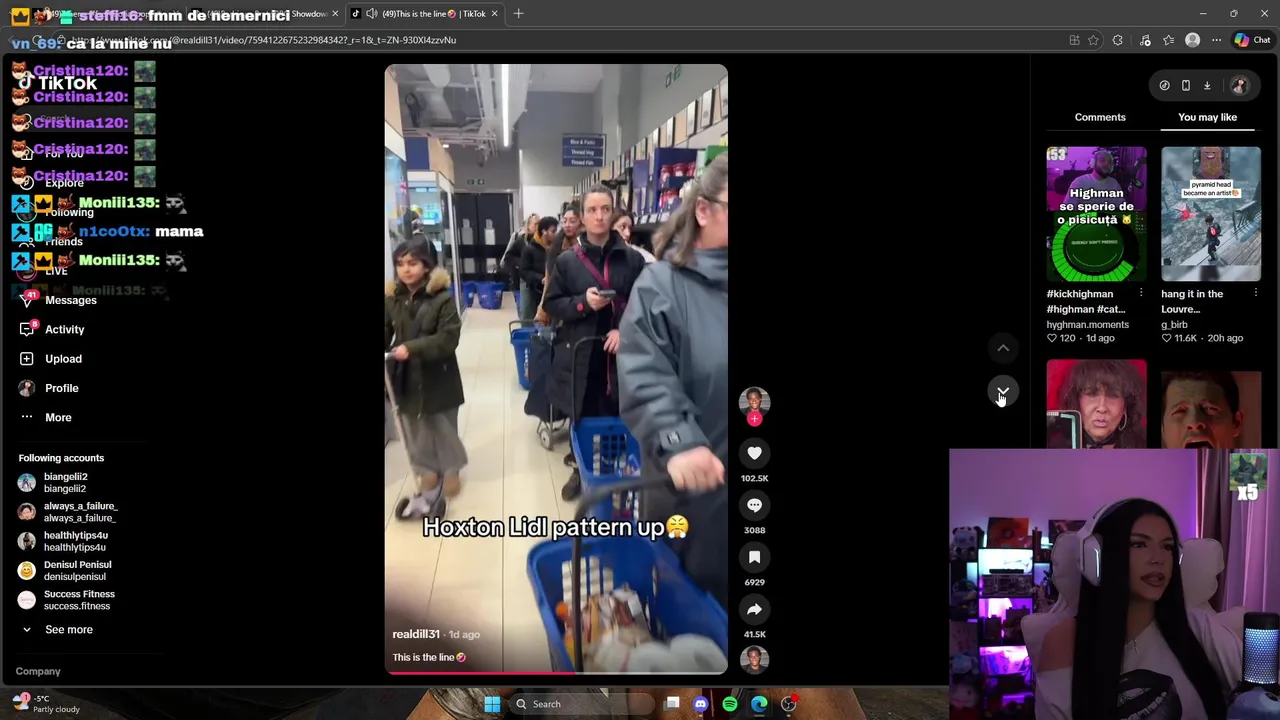Open the Highman cat video thumbnail
This screenshot has width=1280, height=720.
pyautogui.click(x=1096, y=214)
